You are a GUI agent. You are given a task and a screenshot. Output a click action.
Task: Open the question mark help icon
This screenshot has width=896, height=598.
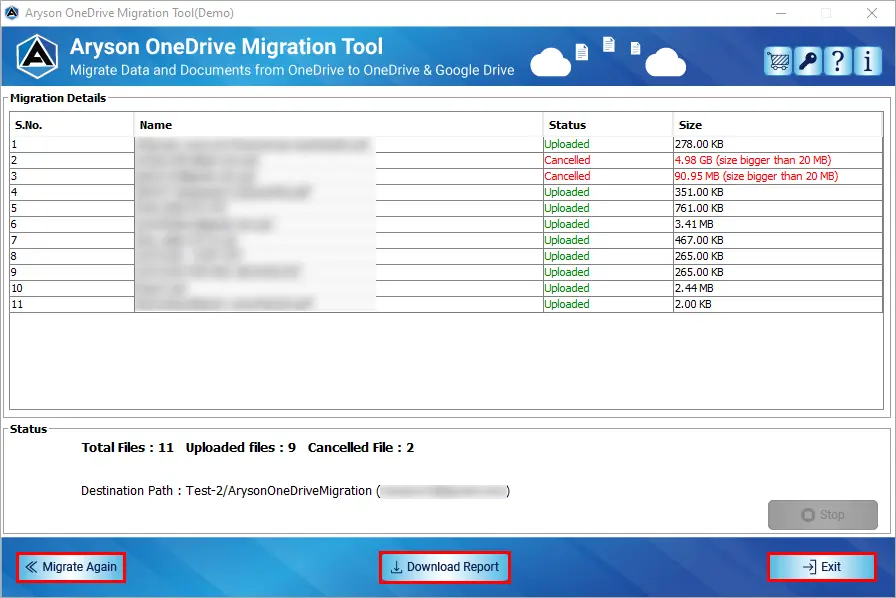[x=838, y=61]
